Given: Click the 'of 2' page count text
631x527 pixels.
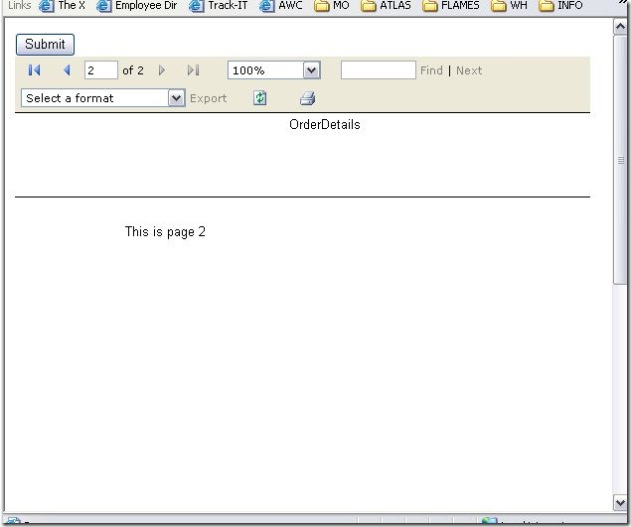Looking at the screenshot, I should 133,70.
